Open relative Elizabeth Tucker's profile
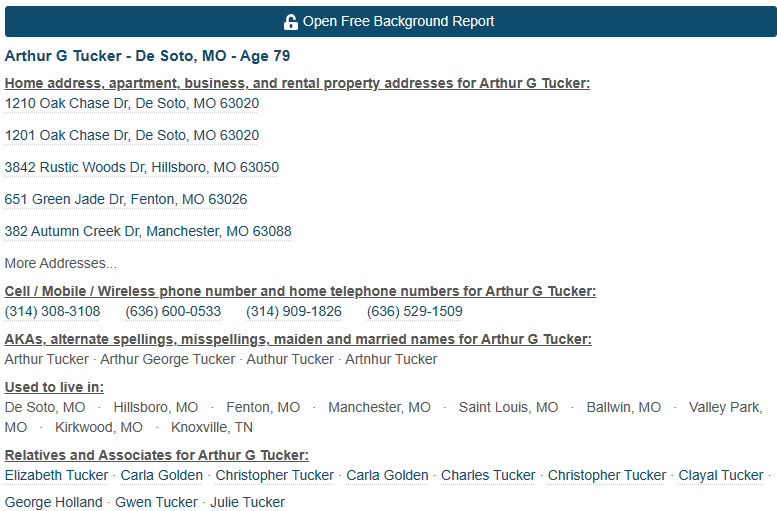This screenshot has width=777, height=511. coord(56,475)
